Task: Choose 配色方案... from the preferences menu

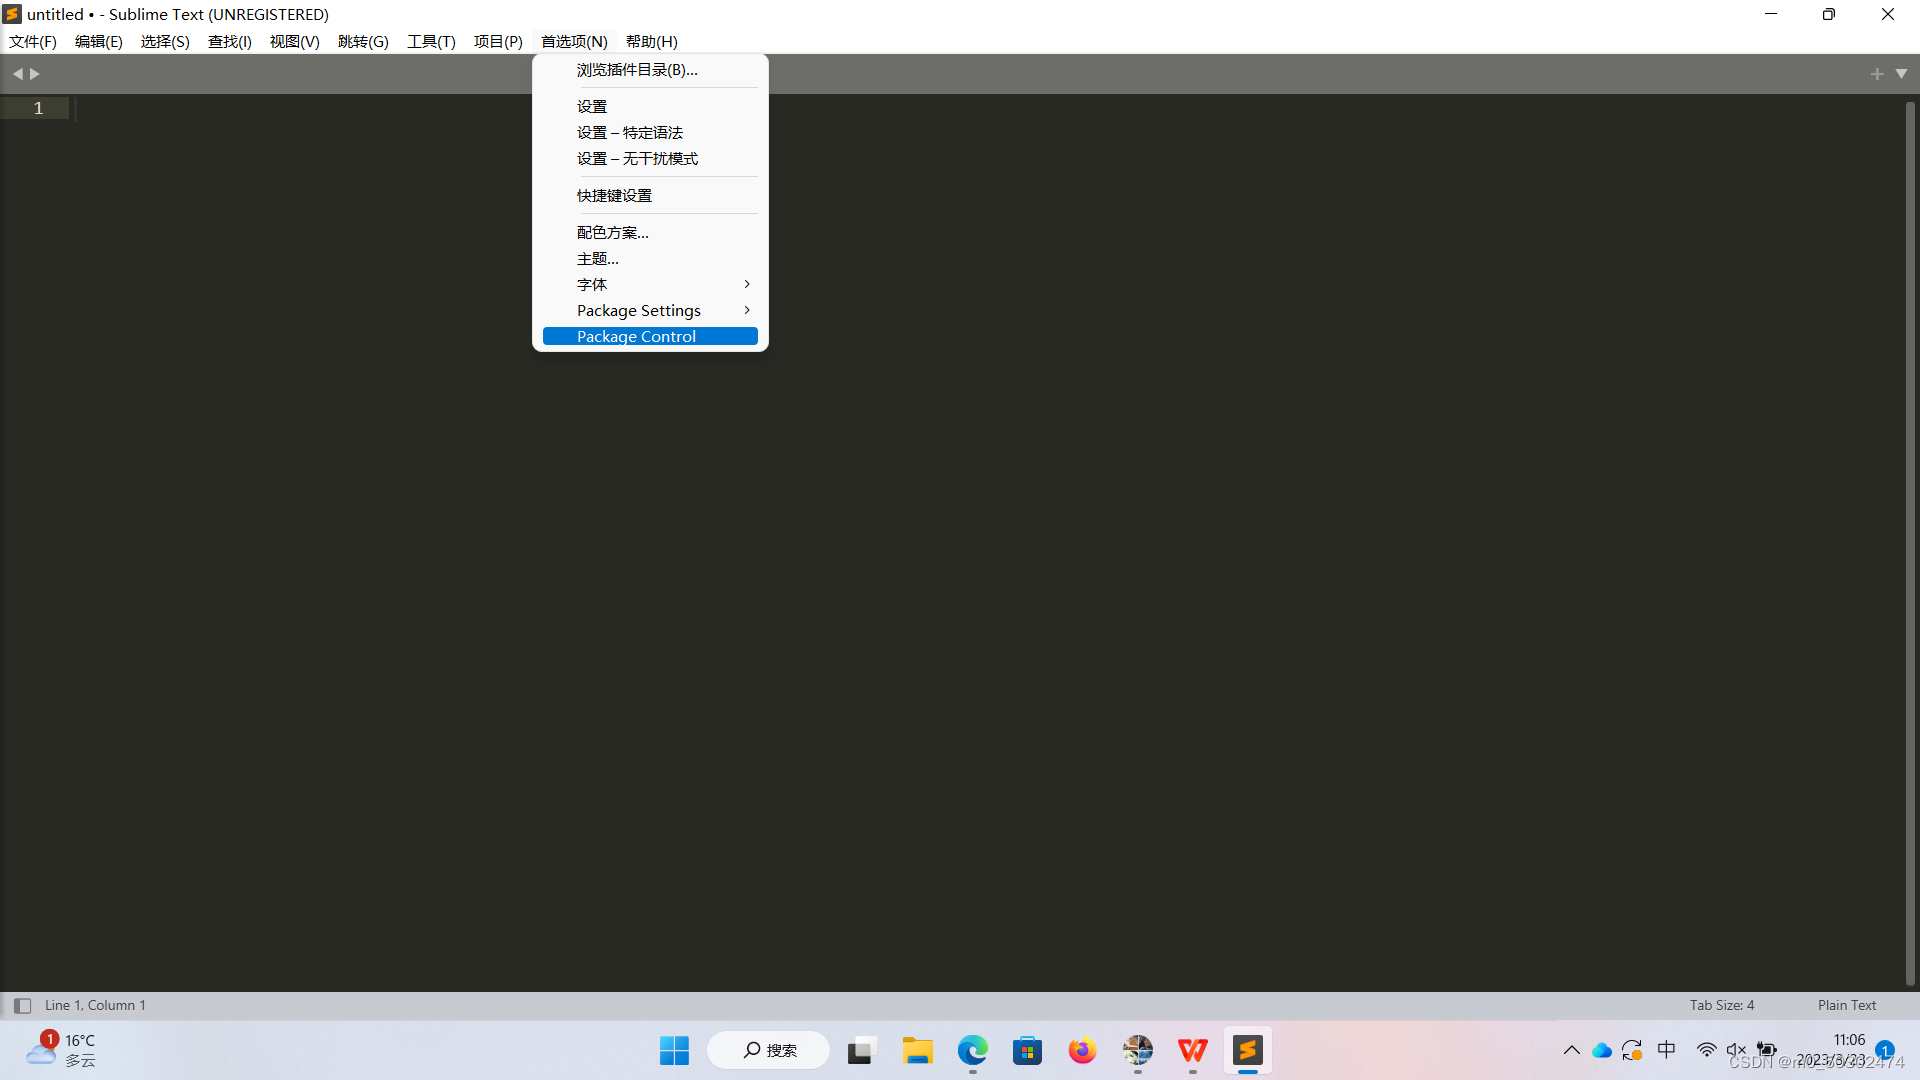Action: pyautogui.click(x=613, y=232)
